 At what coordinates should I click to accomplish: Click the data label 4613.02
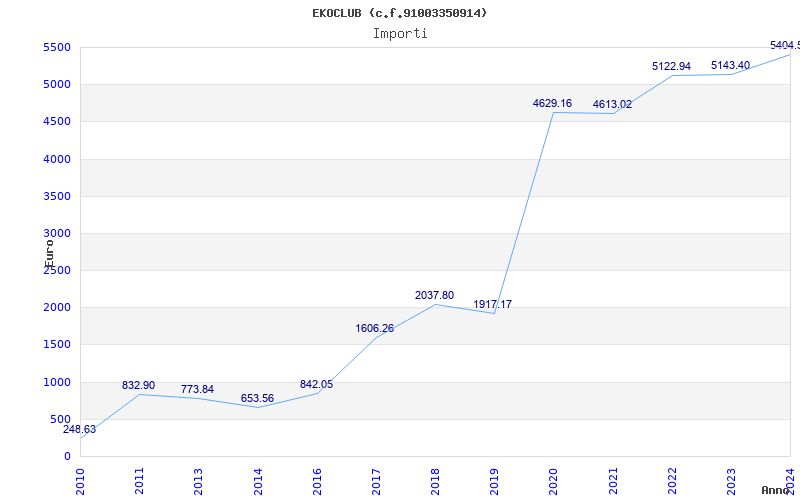click(x=612, y=105)
